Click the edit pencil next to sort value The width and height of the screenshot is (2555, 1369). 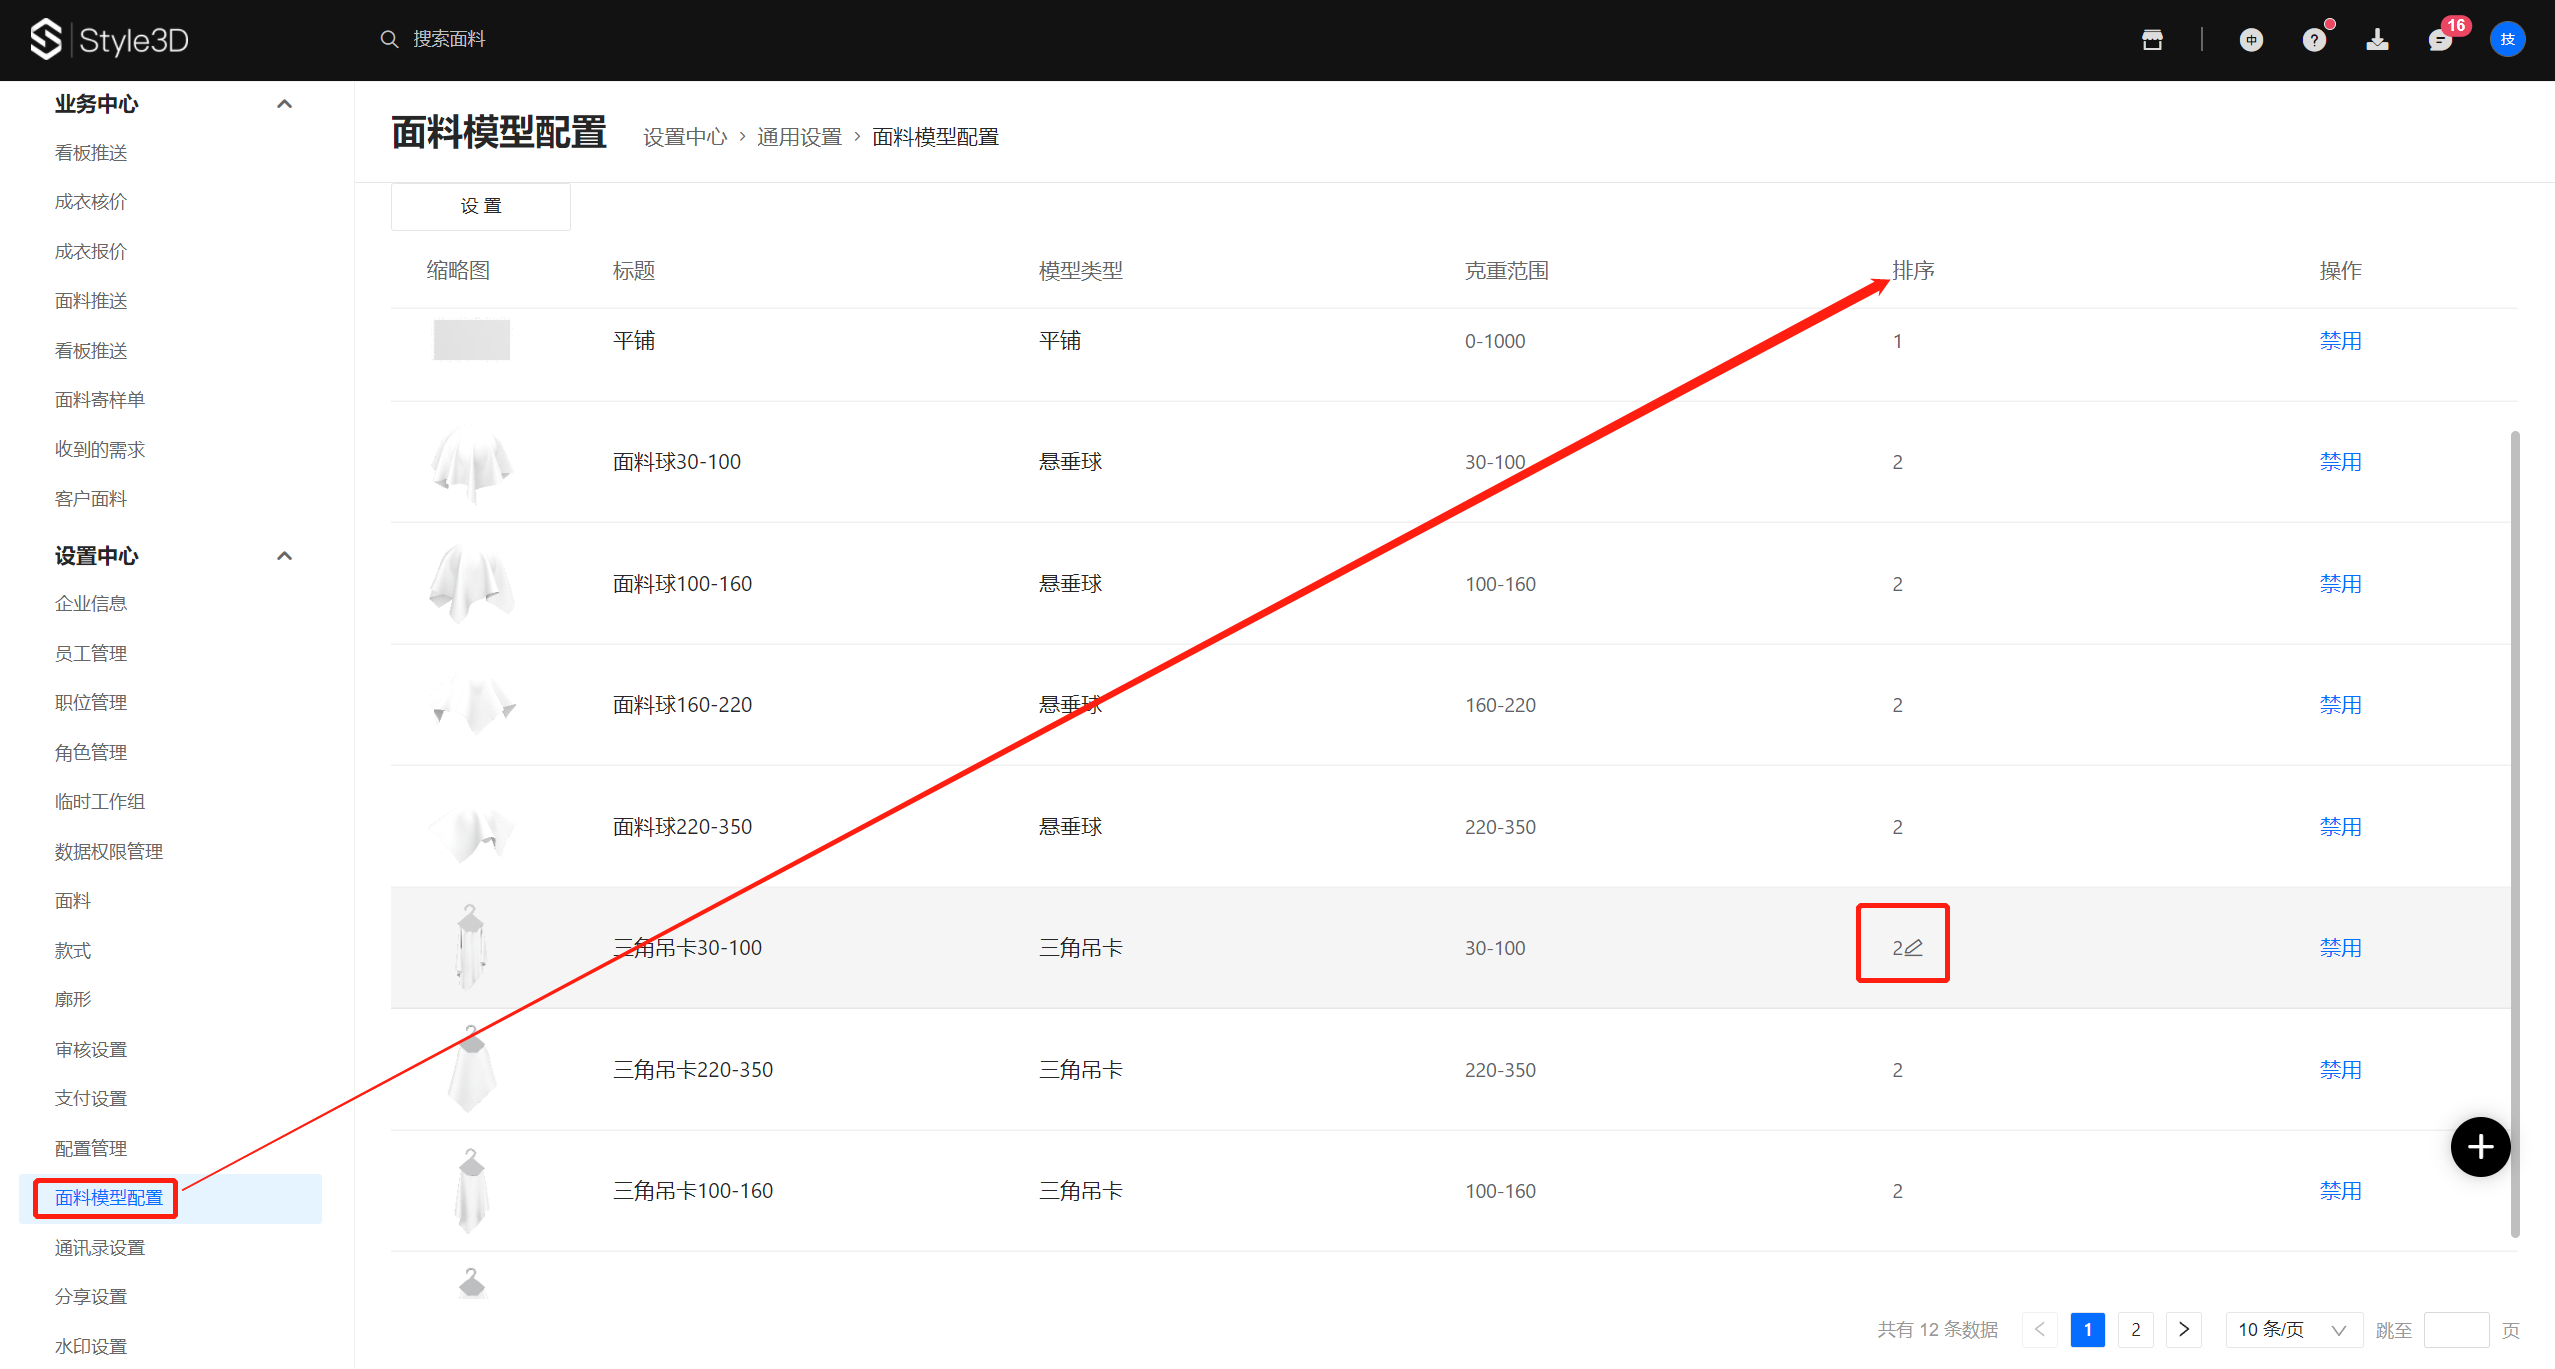tap(1913, 947)
